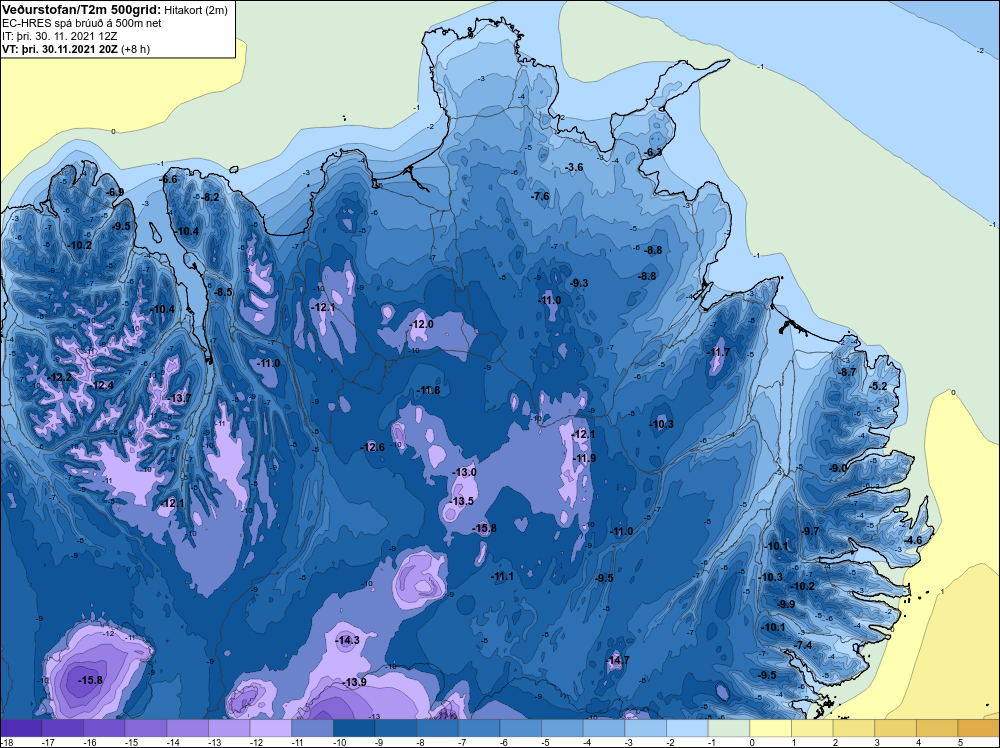The height and width of the screenshot is (748, 1000).
Task: Click the 'IT: þri. 30. 11. 2021 12Z' line
Action: pos(59,36)
